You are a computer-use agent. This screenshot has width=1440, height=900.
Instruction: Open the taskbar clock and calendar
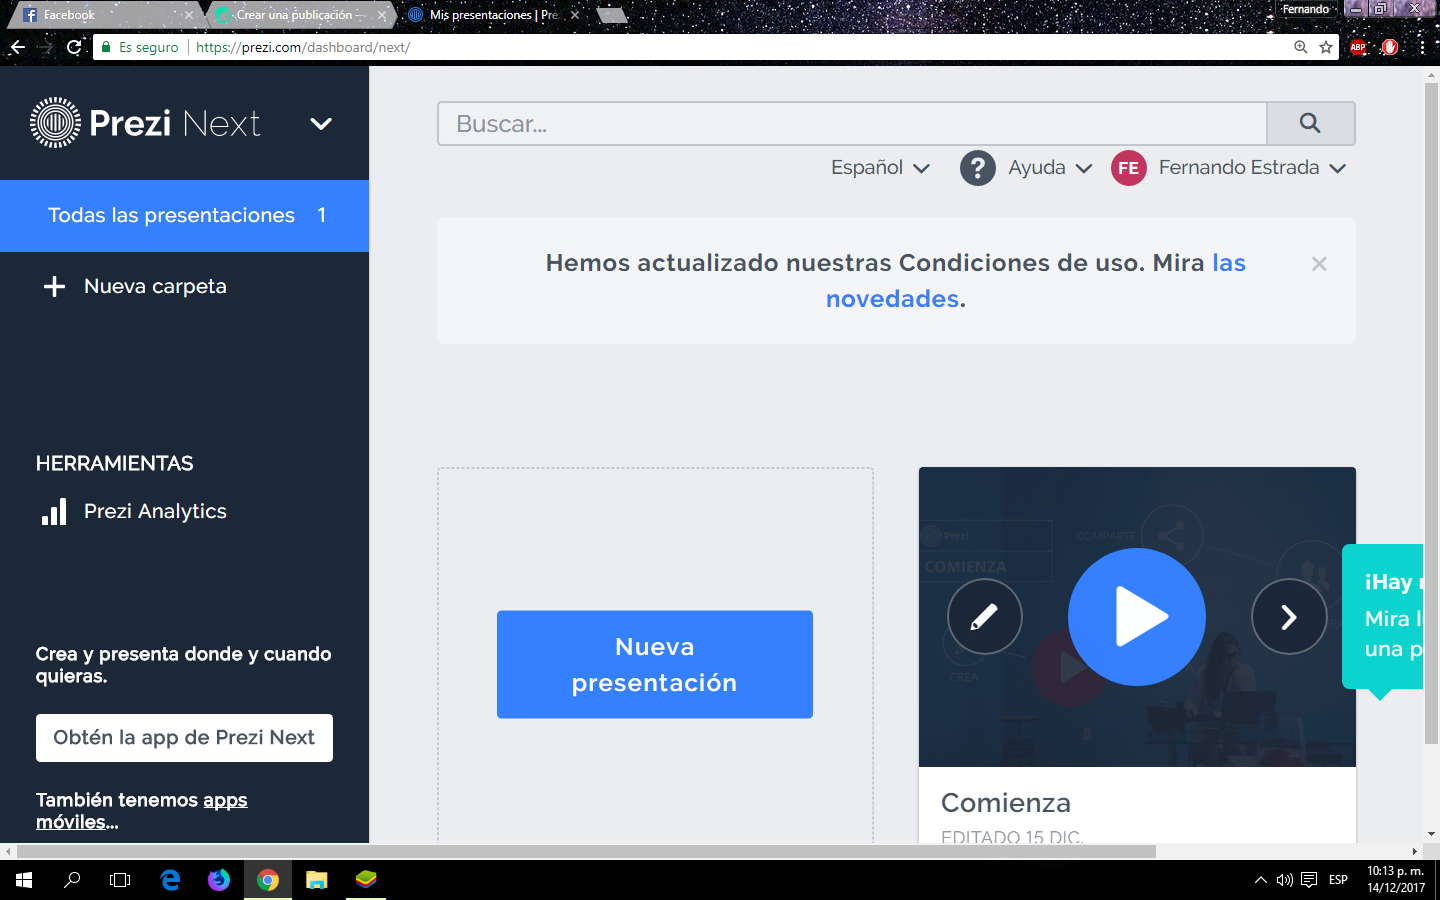coord(1396,880)
